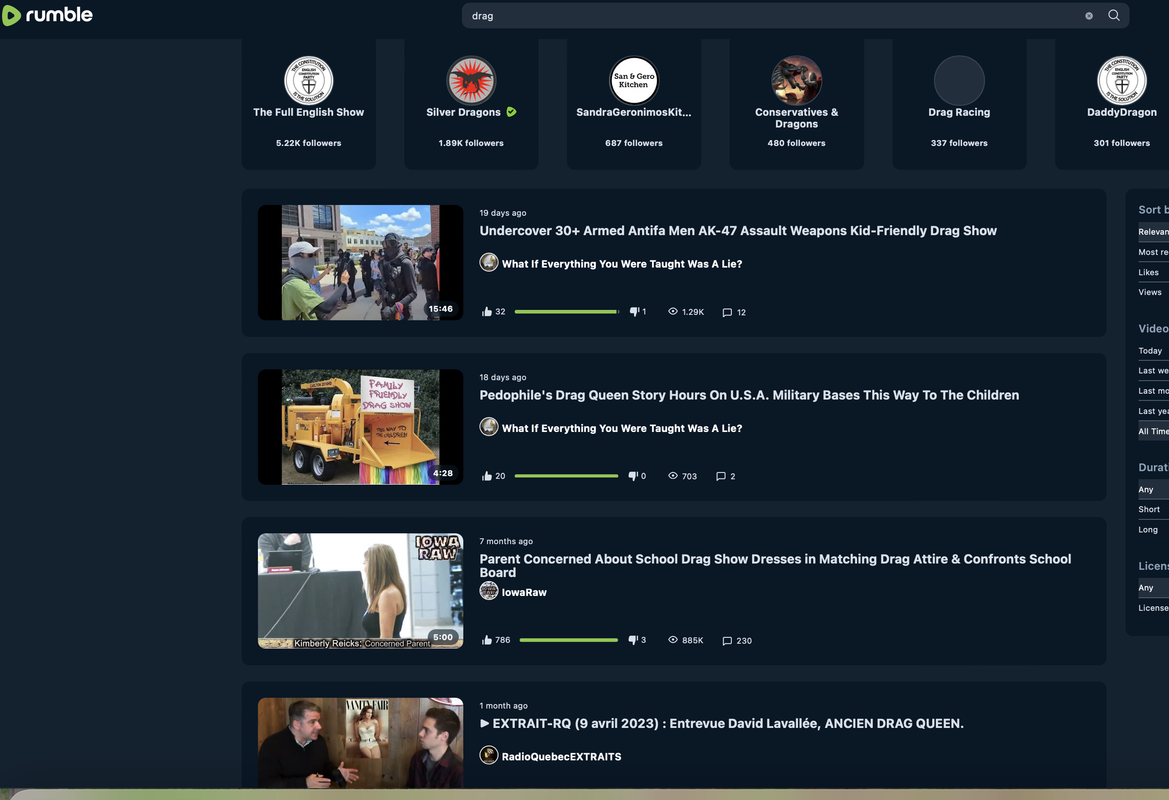Open the Silver Dragons channel avatar
This screenshot has width=1169, height=800.
[x=471, y=80]
